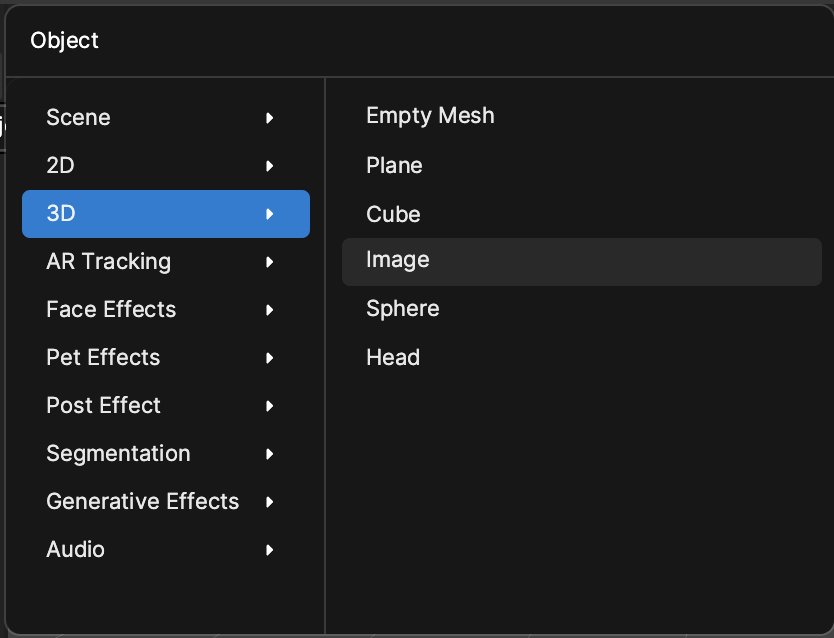Screen dimensions: 834x638
Task: Add a Plane object
Action: coord(582,165)
